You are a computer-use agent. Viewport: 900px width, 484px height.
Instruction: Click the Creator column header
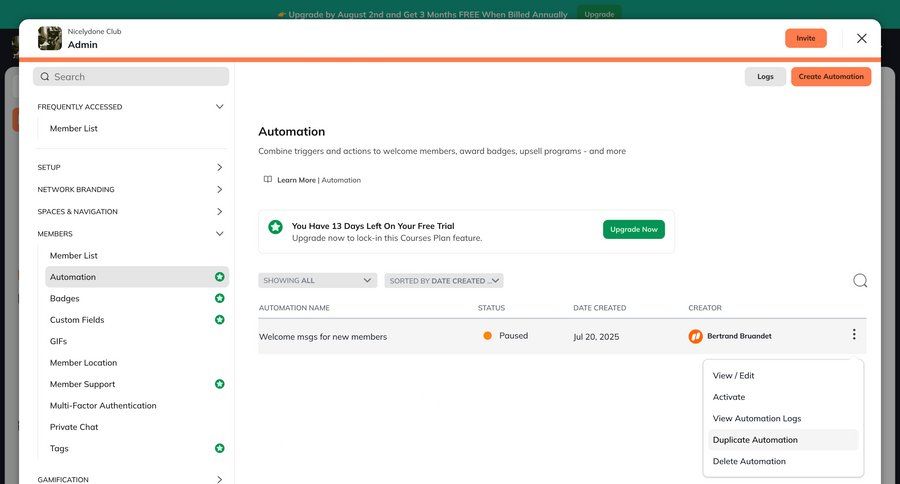click(705, 308)
